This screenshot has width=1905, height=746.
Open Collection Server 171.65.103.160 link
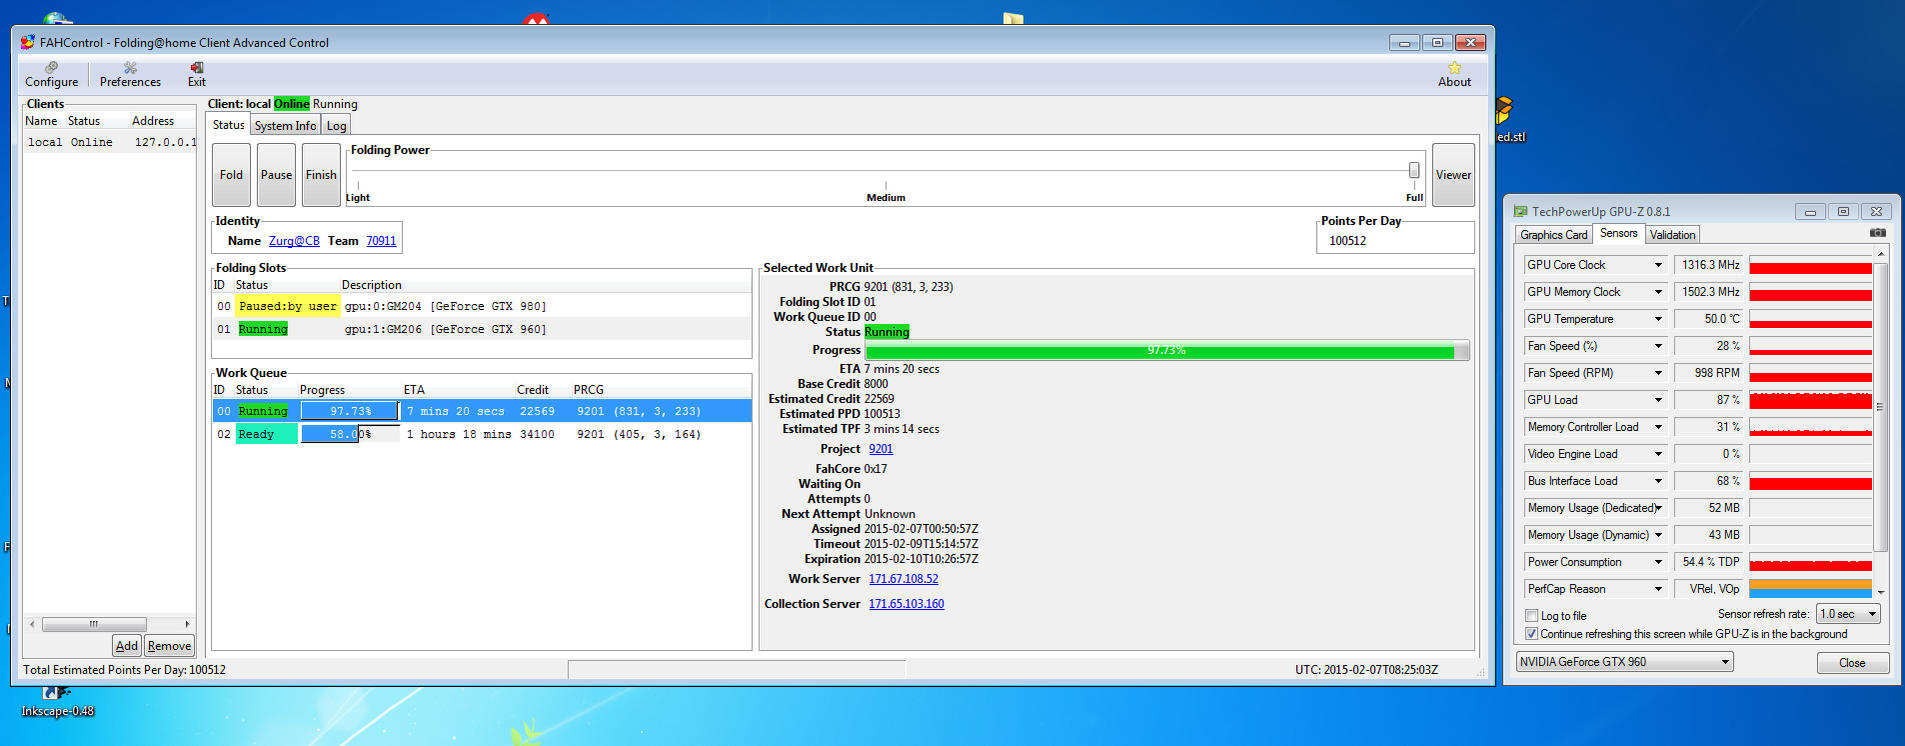(x=906, y=604)
